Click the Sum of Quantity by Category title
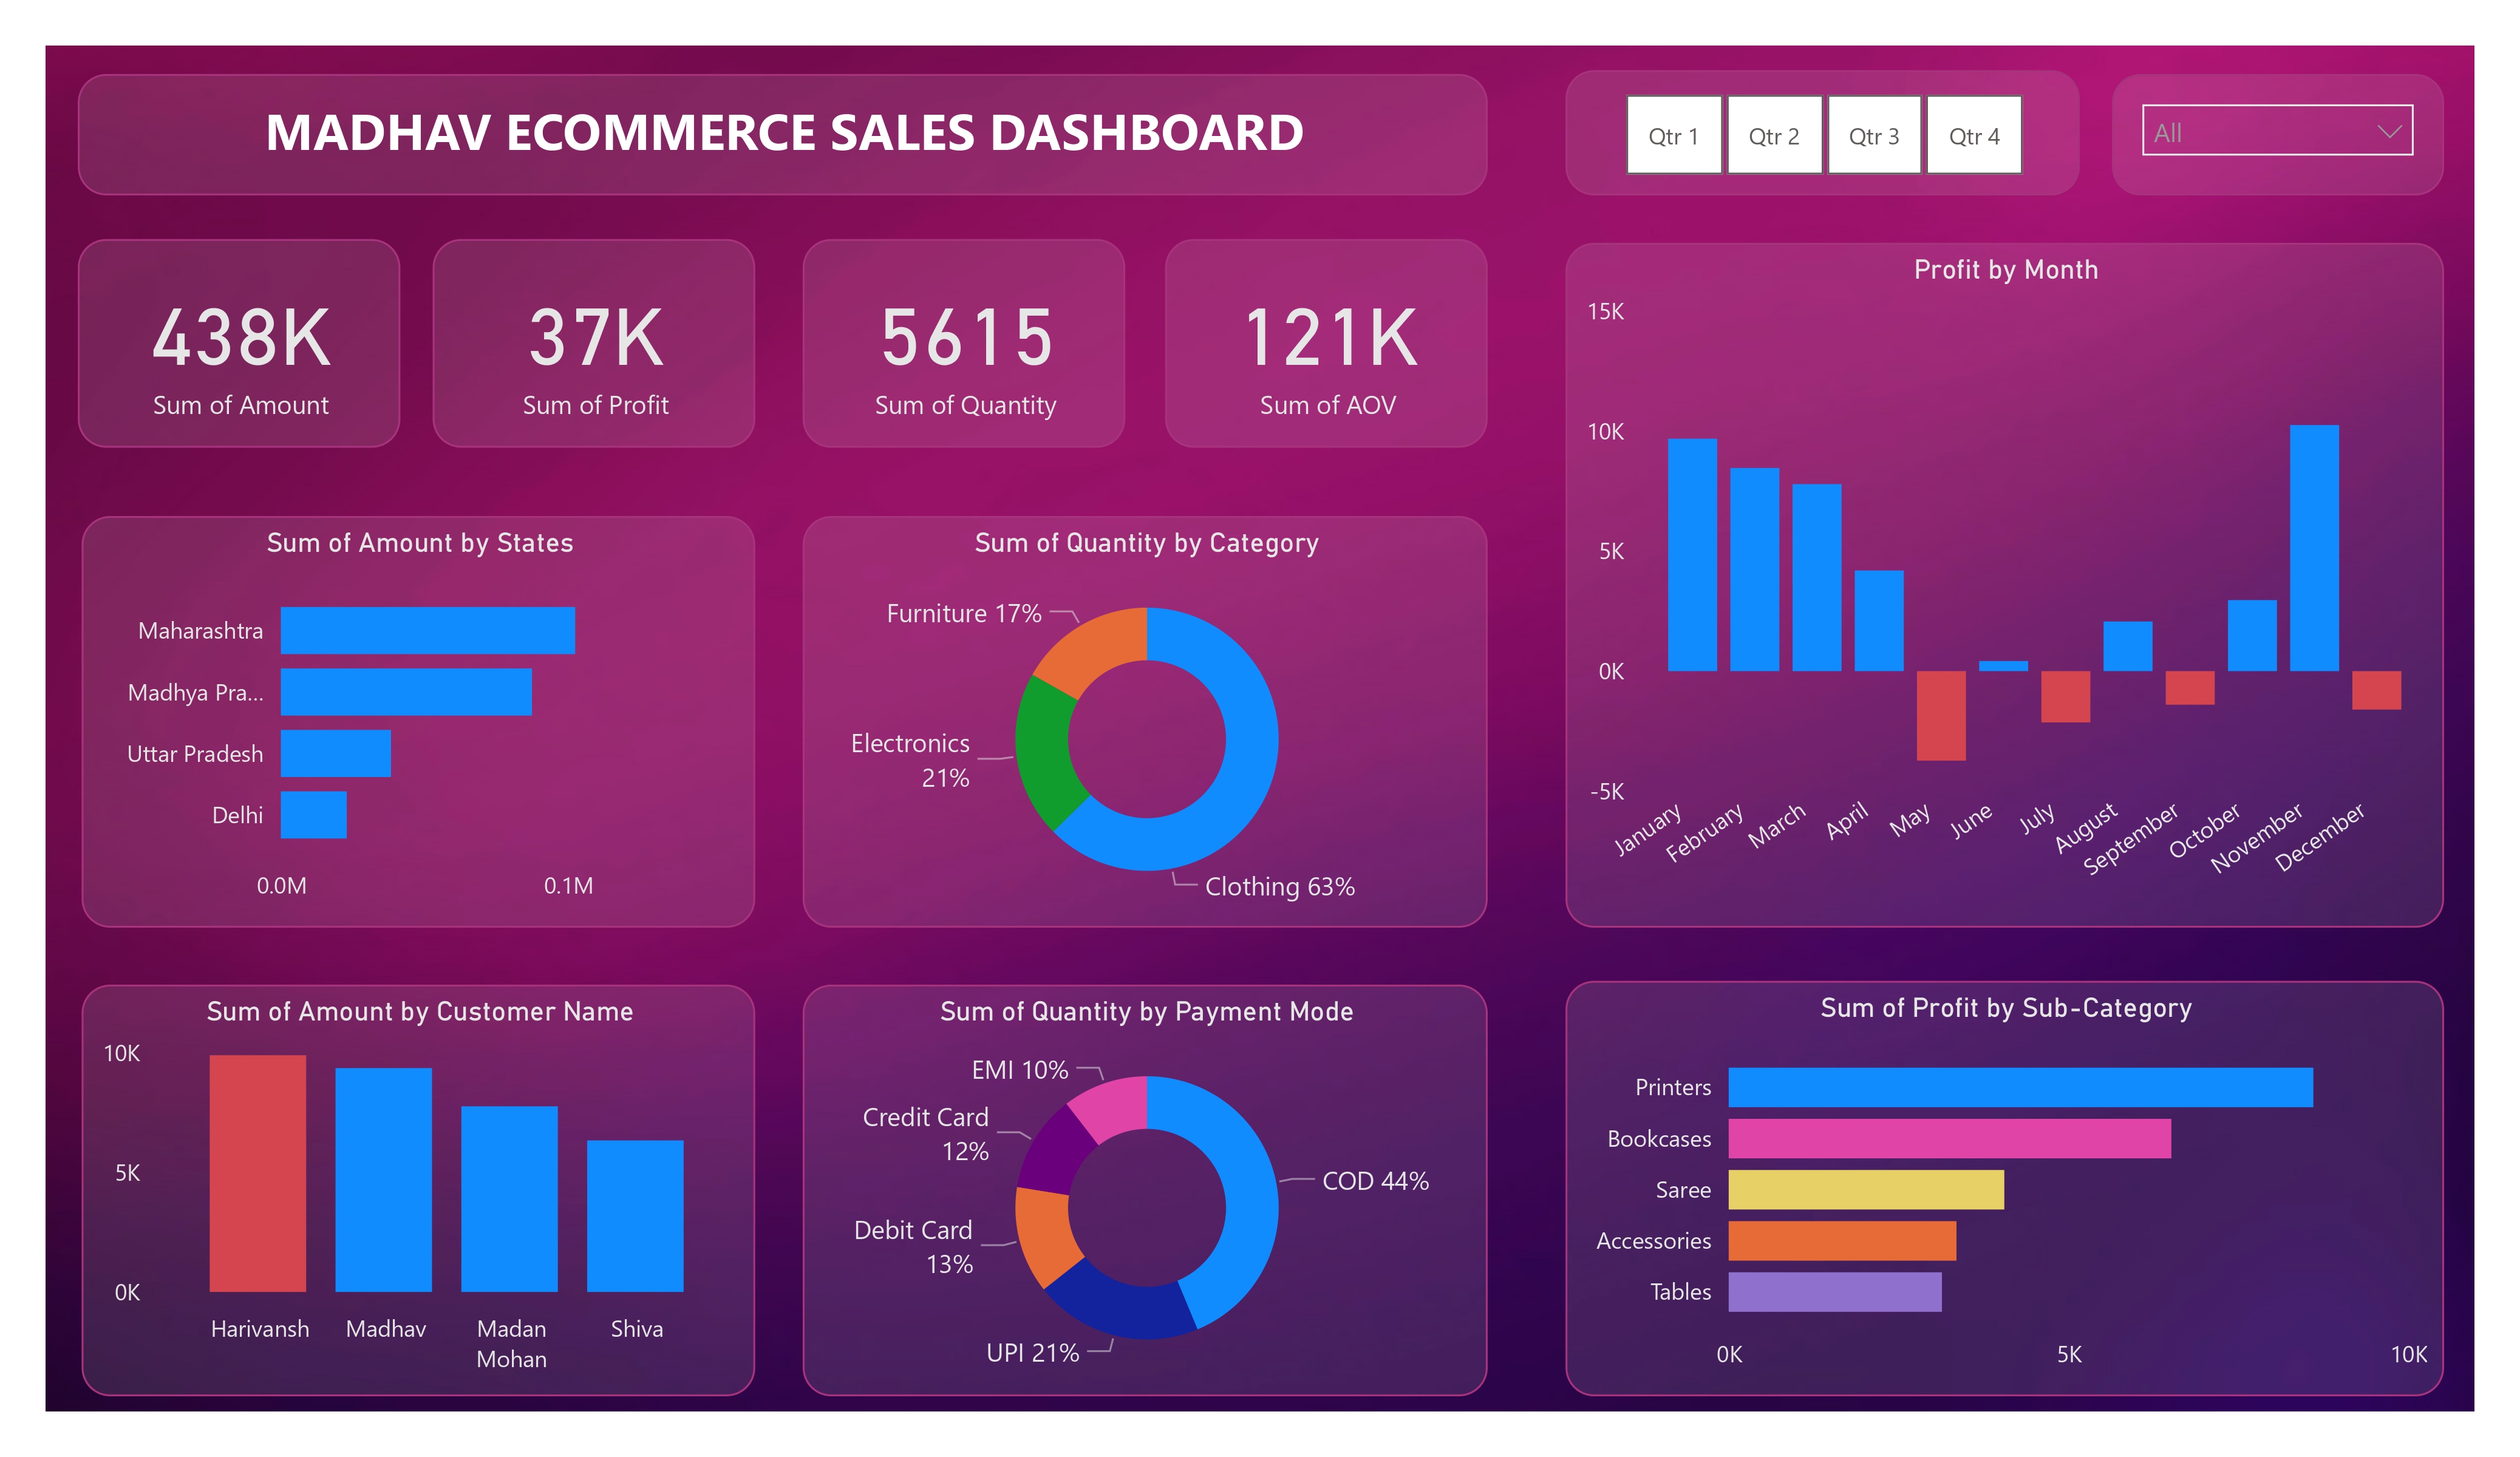The image size is (2520, 1457). click(1147, 543)
